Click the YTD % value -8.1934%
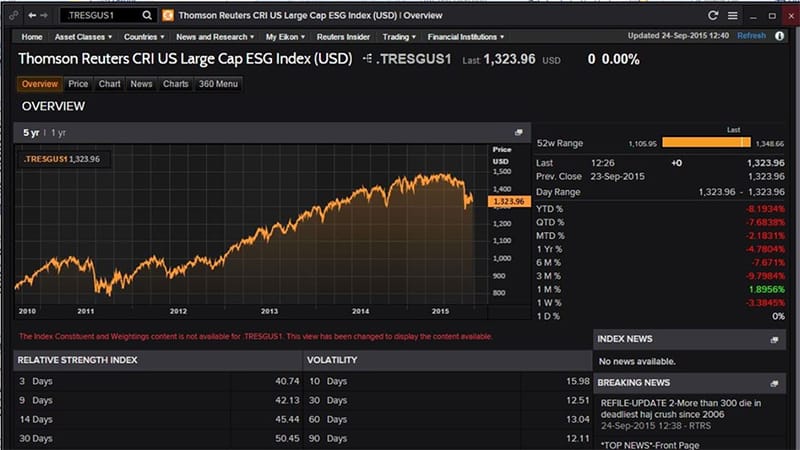 click(765, 209)
